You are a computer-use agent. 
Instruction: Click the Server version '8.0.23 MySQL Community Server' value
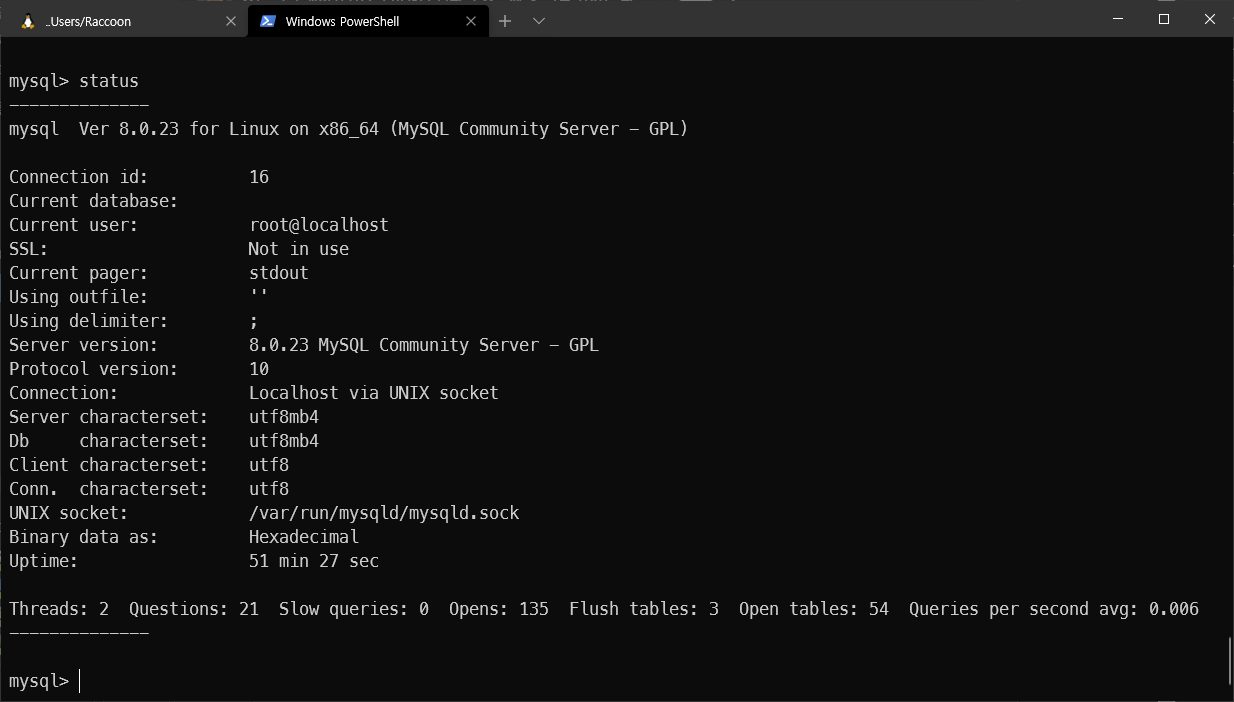pos(424,345)
